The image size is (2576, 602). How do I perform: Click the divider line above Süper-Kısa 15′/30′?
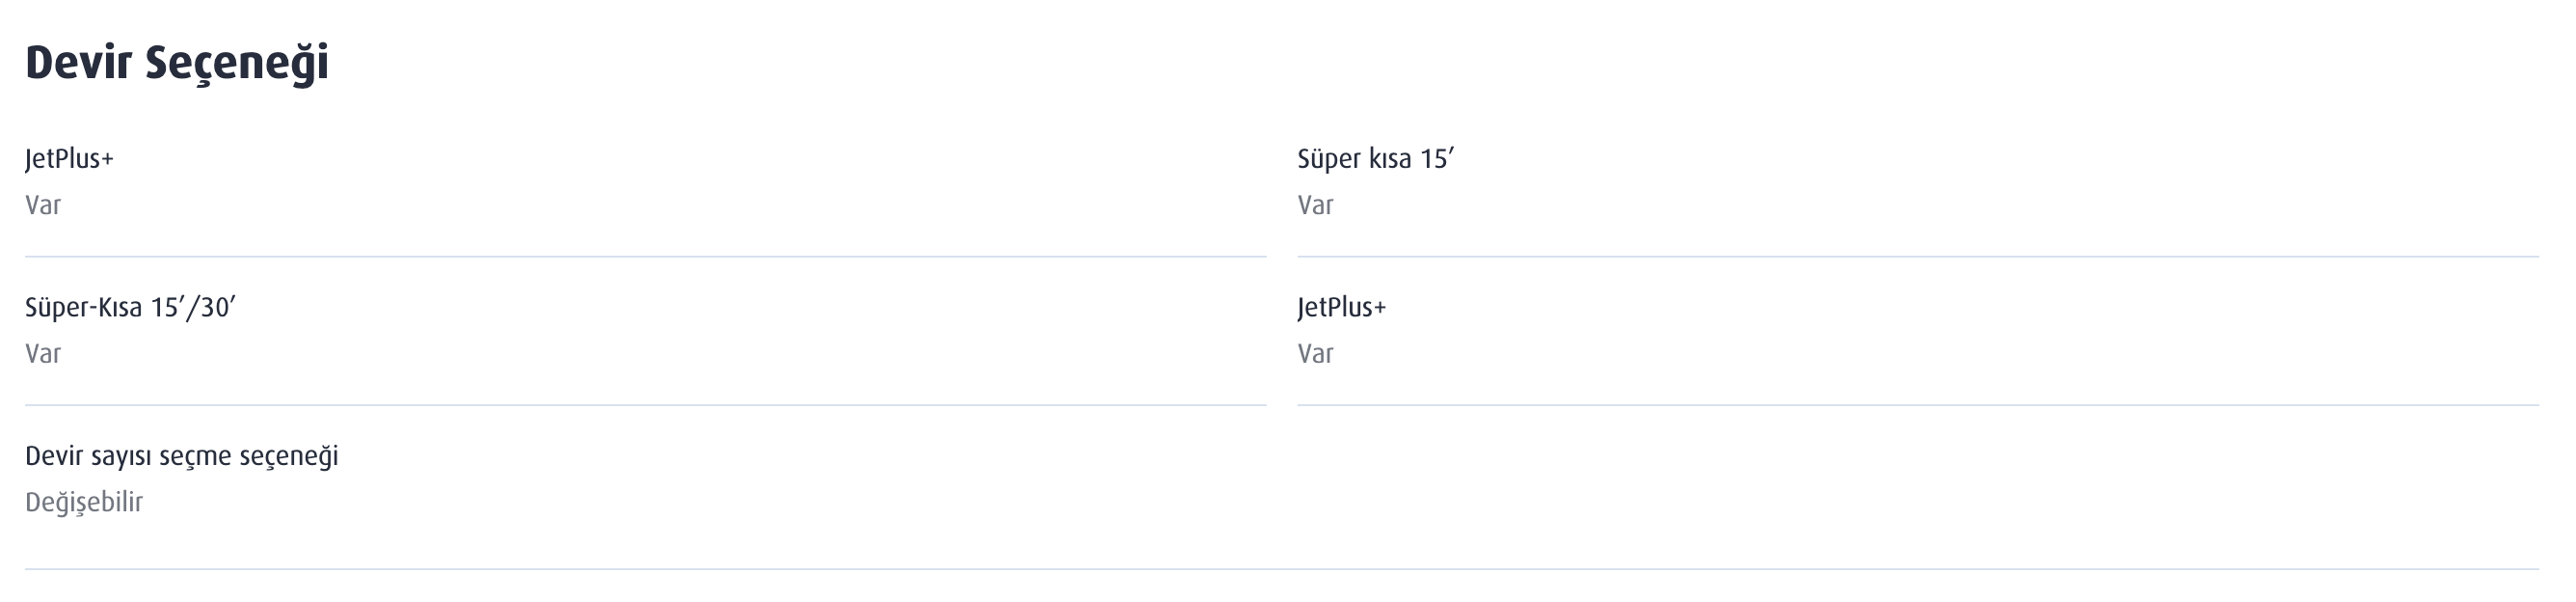tap(645, 257)
